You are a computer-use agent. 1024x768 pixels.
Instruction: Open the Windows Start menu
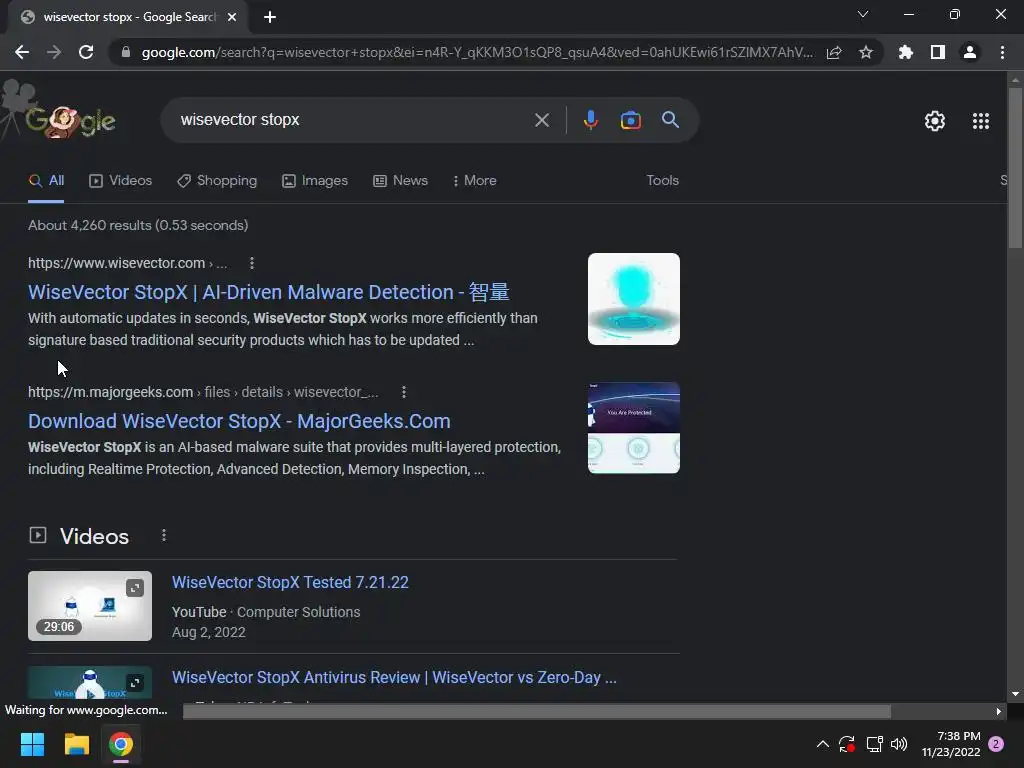click(x=32, y=744)
